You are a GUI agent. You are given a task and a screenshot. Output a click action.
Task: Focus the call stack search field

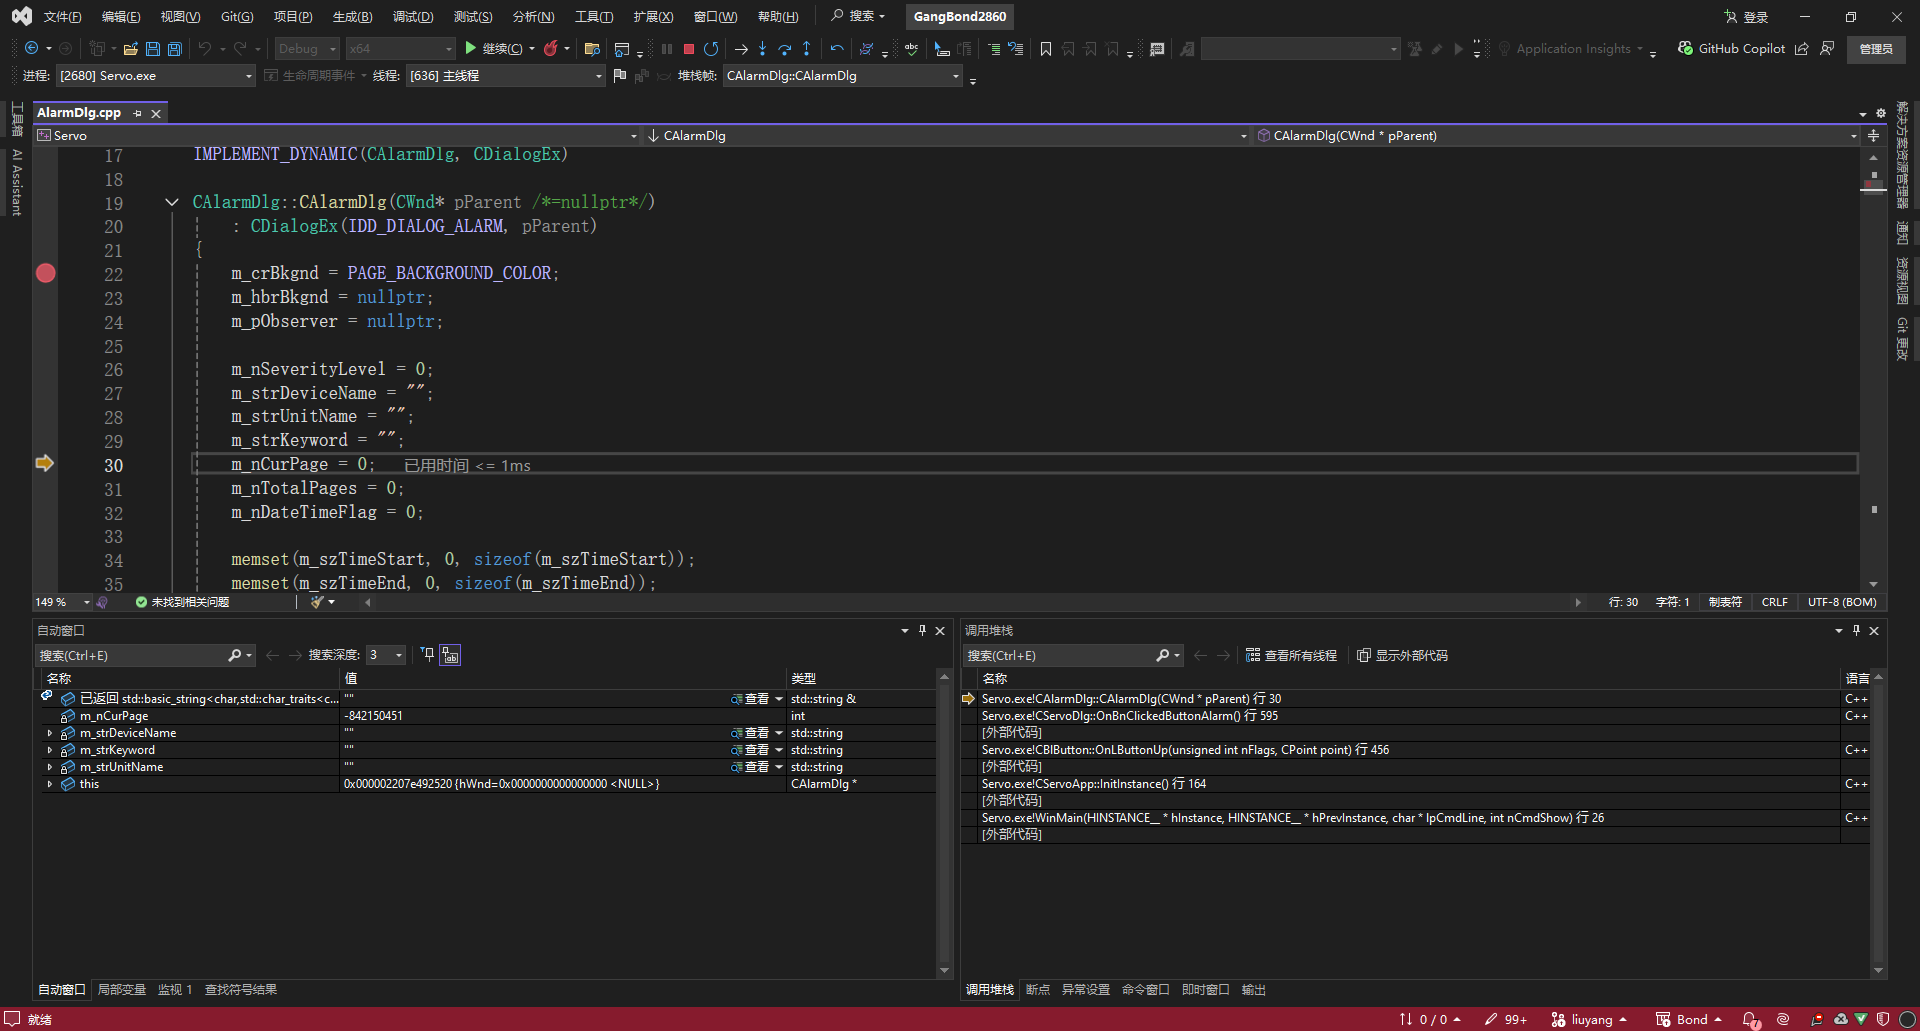(1060, 655)
